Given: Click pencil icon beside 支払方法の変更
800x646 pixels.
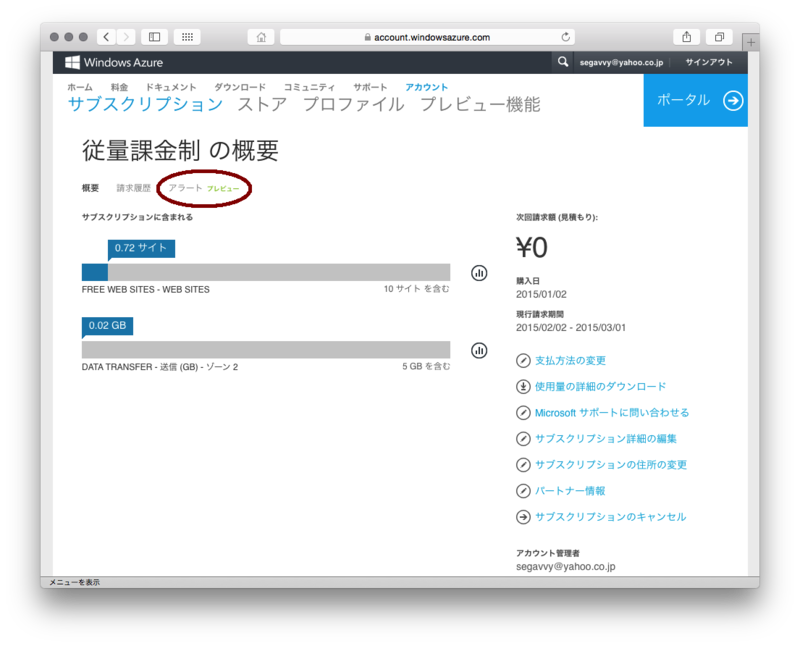Looking at the screenshot, I should [523, 361].
